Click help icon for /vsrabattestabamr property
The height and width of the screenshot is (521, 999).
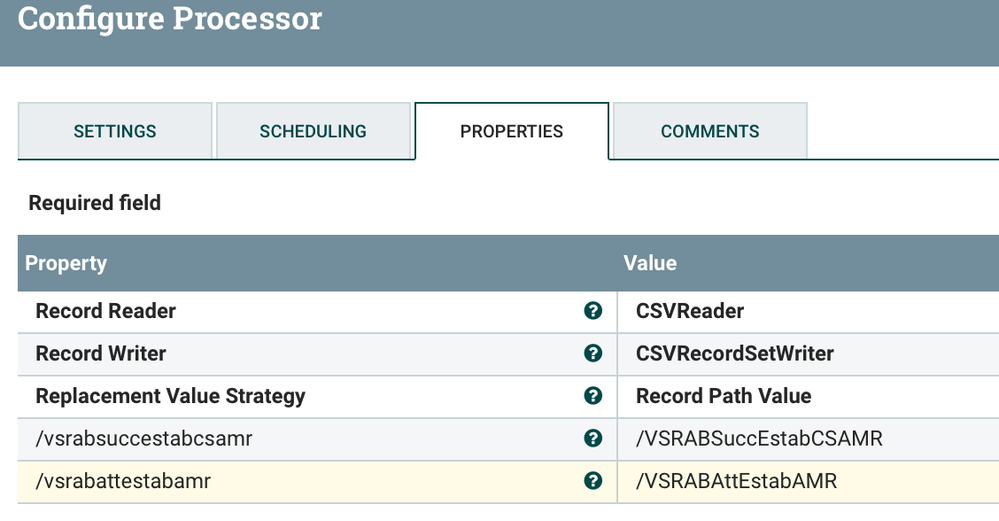593,481
